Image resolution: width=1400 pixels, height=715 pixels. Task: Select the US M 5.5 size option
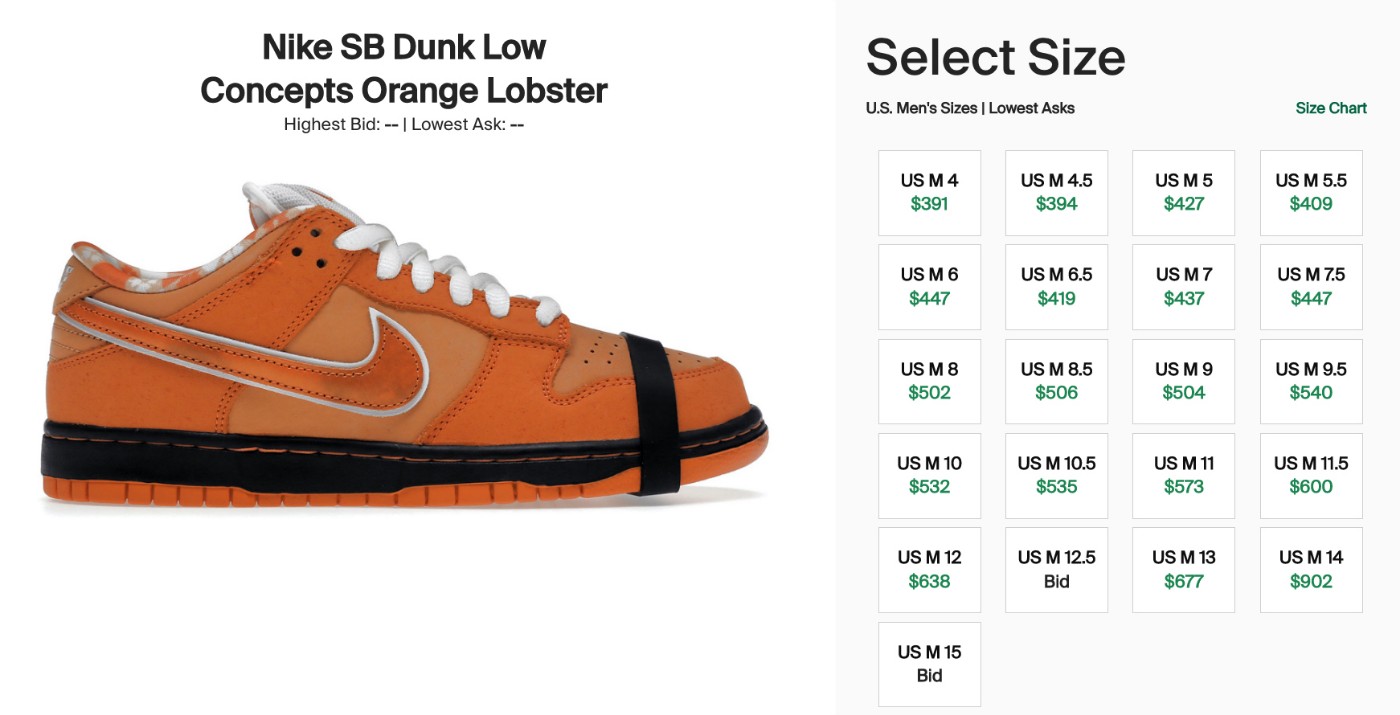(1310, 193)
